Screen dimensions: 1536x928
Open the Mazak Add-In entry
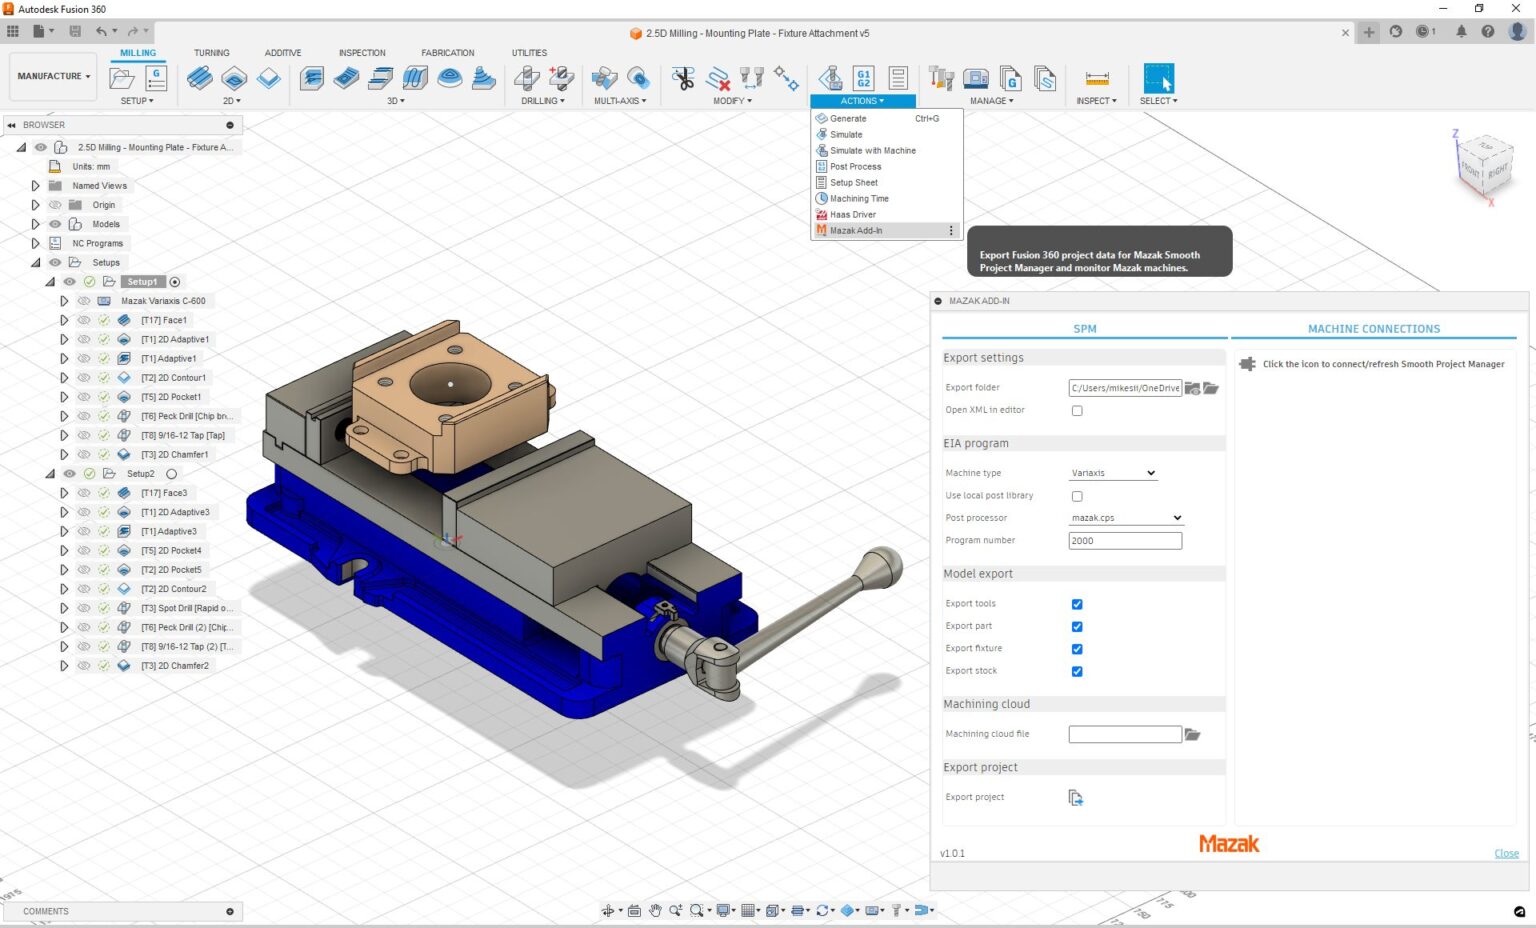pos(858,230)
